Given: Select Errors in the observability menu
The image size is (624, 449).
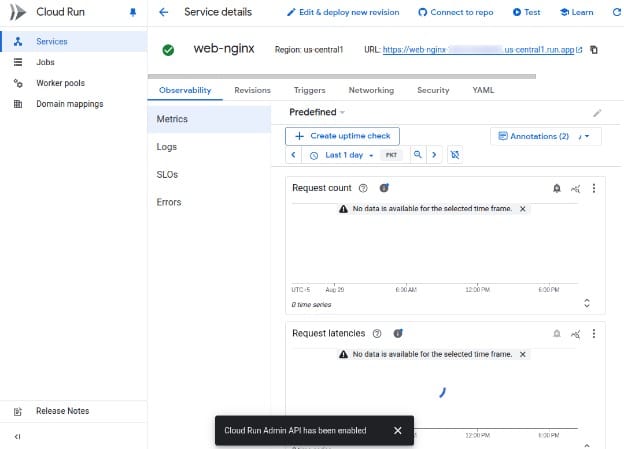Looking at the screenshot, I should point(209,202).
